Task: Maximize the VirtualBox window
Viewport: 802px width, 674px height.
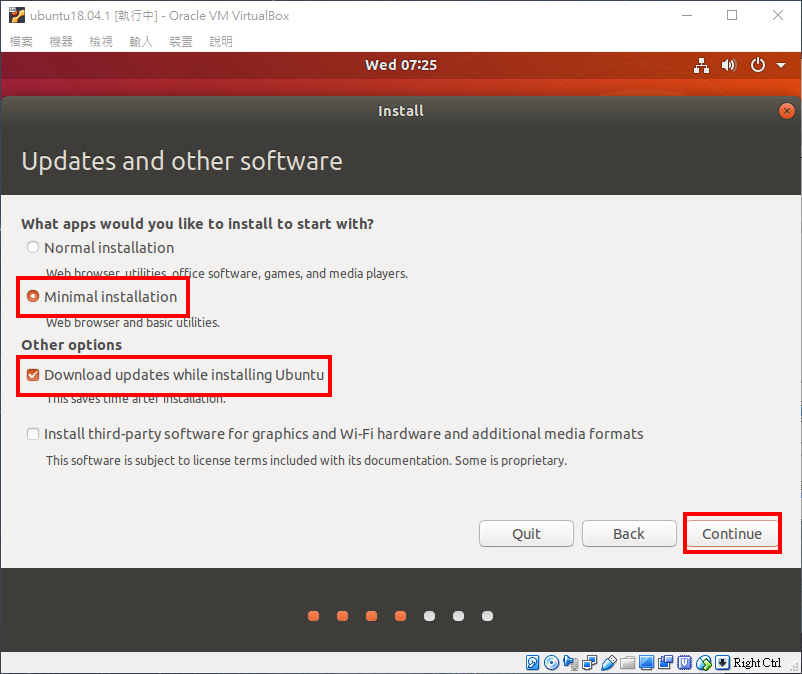Action: coord(732,15)
